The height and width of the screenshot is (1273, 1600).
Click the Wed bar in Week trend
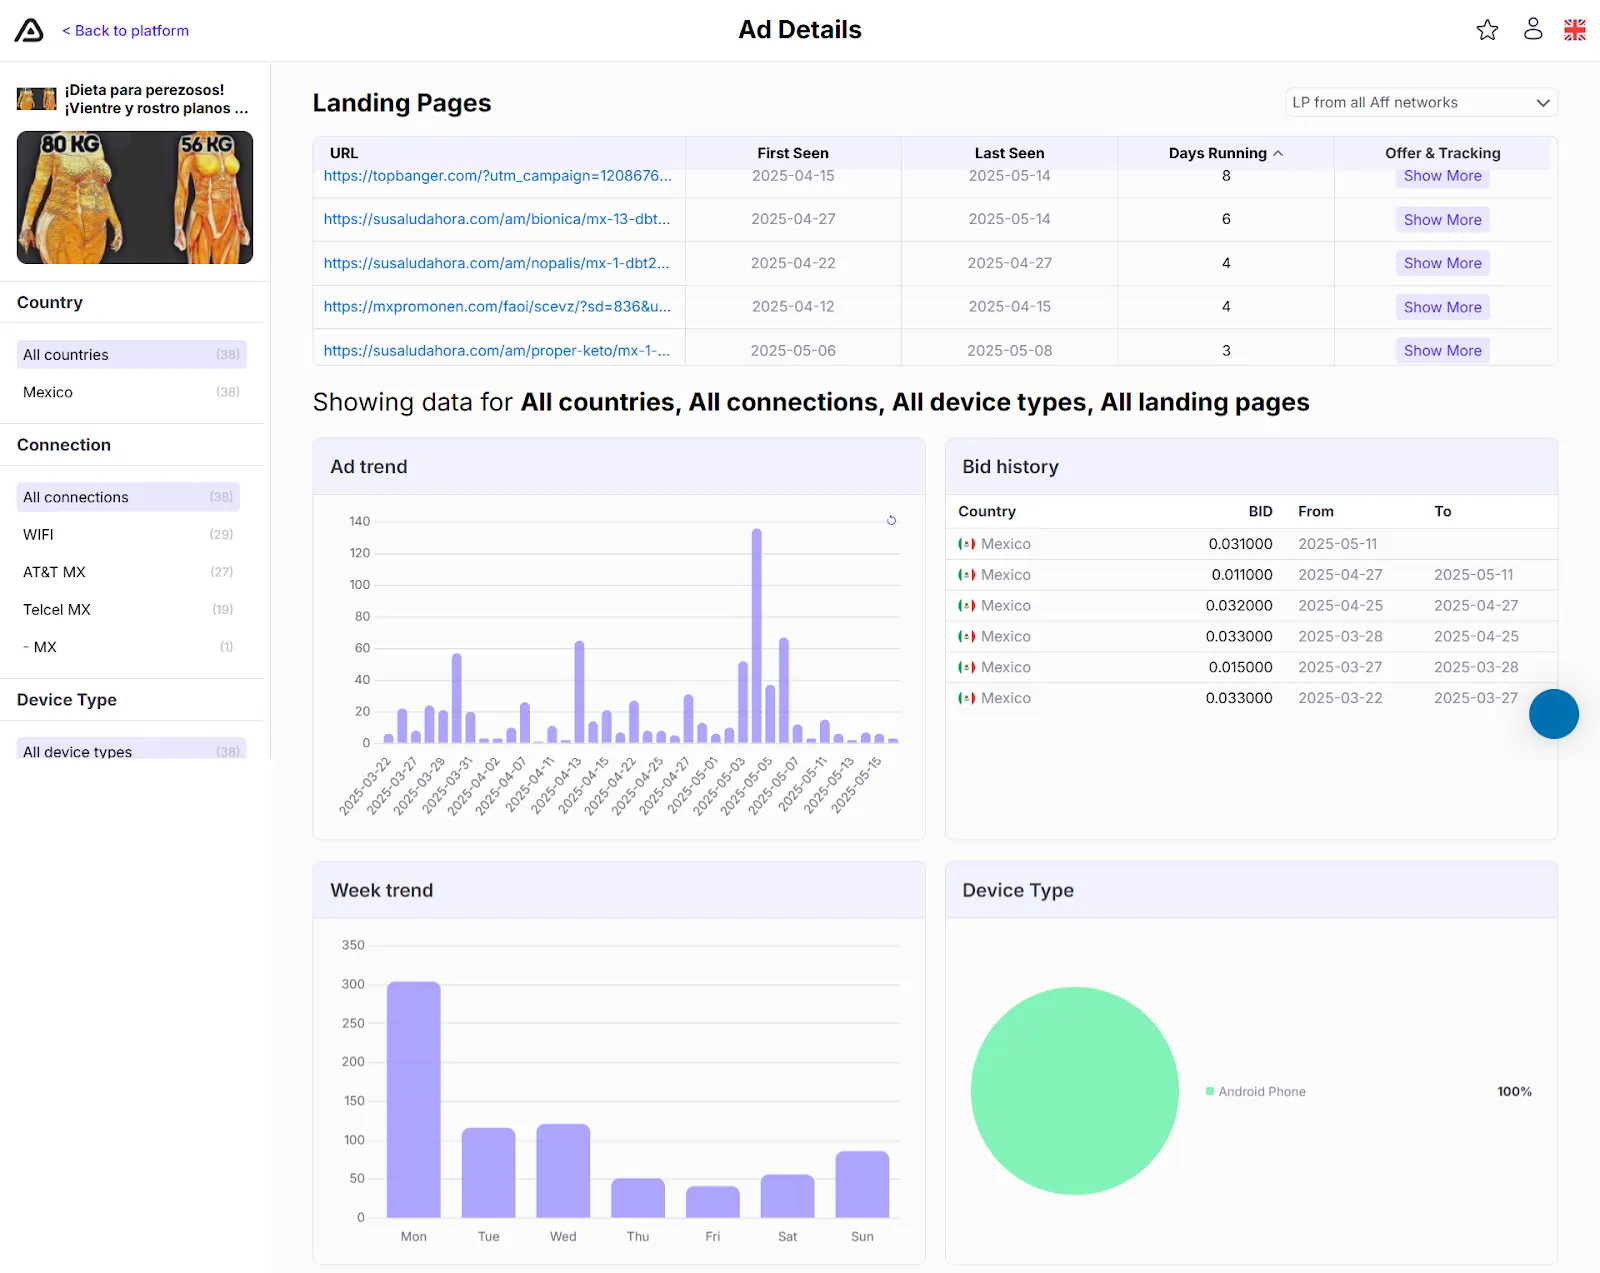563,1171
